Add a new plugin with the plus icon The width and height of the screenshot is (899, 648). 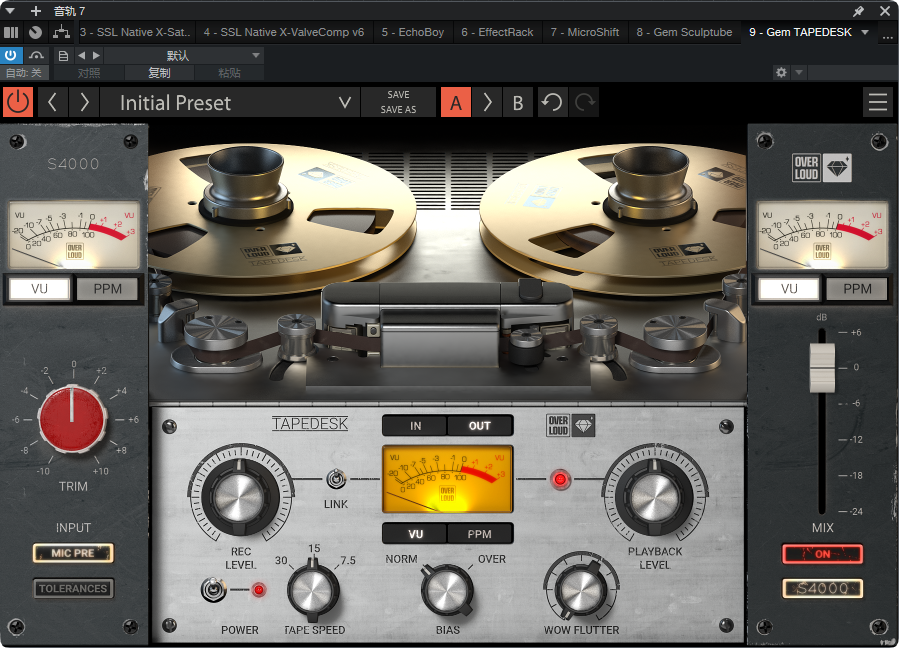click(36, 11)
